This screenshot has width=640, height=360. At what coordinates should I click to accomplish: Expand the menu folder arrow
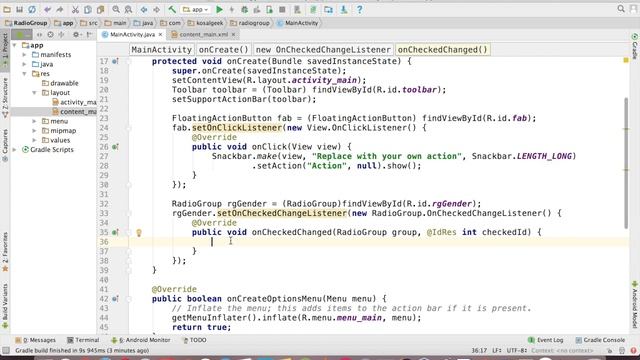(x=35, y=121)
